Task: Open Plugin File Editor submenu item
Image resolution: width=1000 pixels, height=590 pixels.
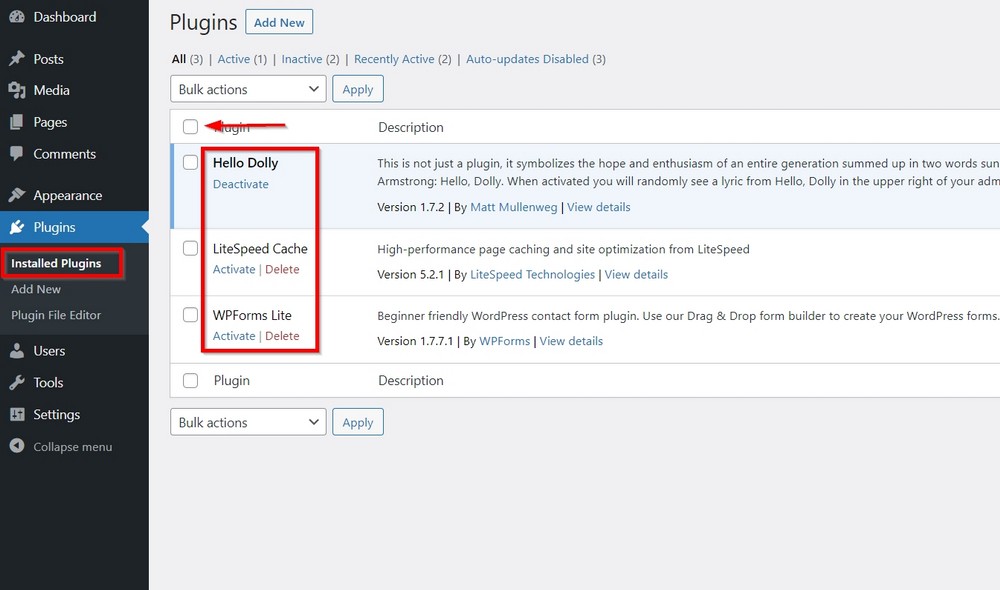Action: tap(56, 315)
